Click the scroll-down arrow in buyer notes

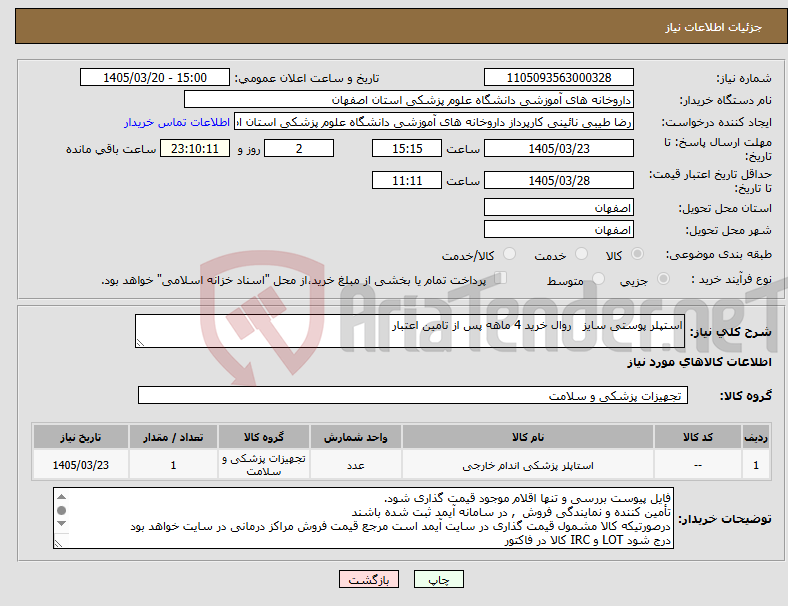coord(61,524)
